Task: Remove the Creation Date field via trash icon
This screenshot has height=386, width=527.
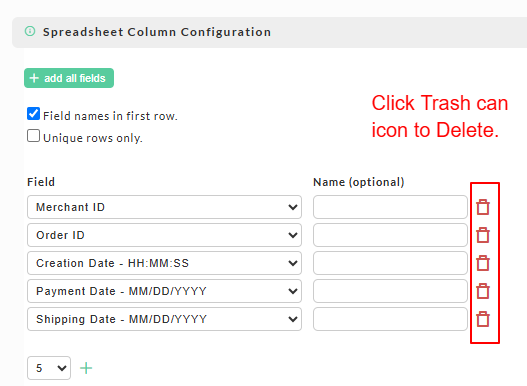Action: (483, 263)
